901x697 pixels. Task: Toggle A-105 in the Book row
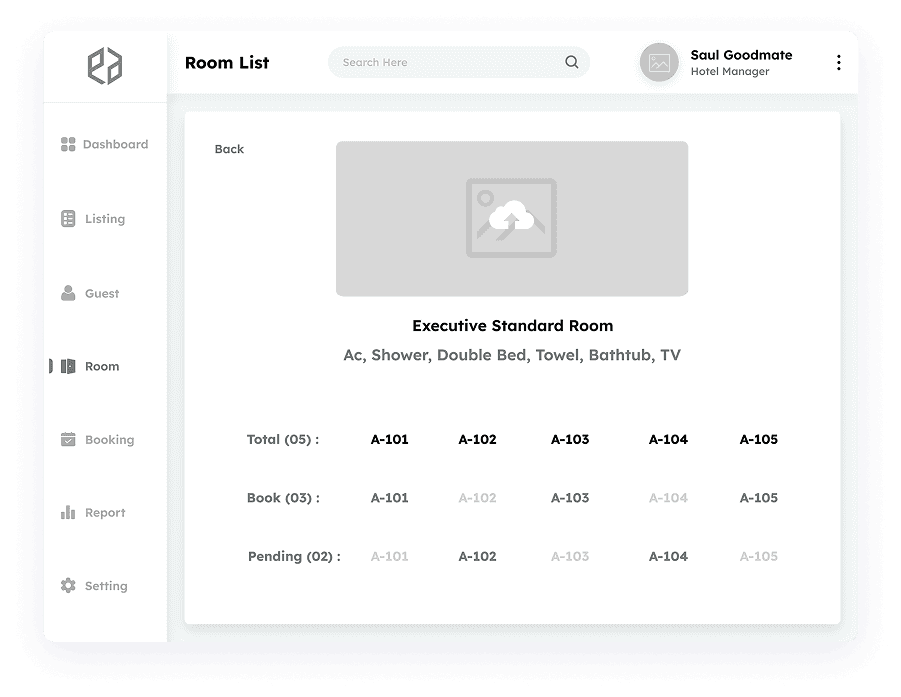(758, 497)
